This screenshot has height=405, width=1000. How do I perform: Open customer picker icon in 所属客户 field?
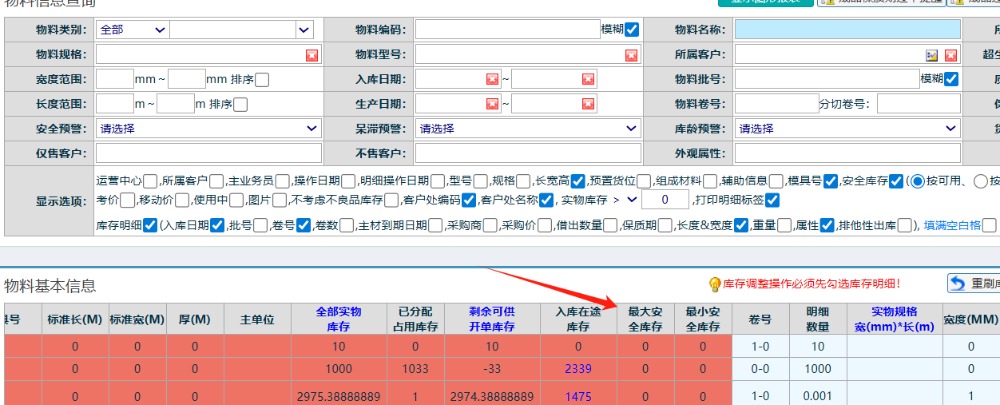pos(932,55)
